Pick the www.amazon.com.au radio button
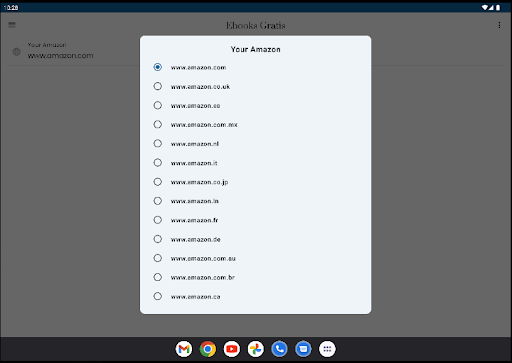Image resolution: width=512 pixels, height=363 pixels. 157,258
